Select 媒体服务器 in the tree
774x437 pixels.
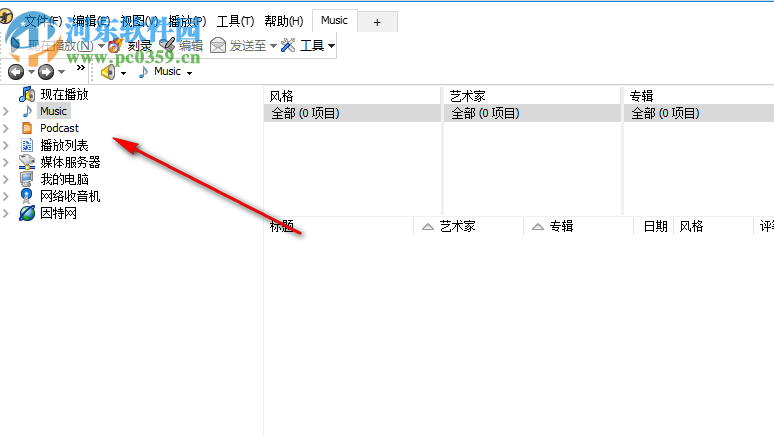pyautogui.click(x=70, y=162)
